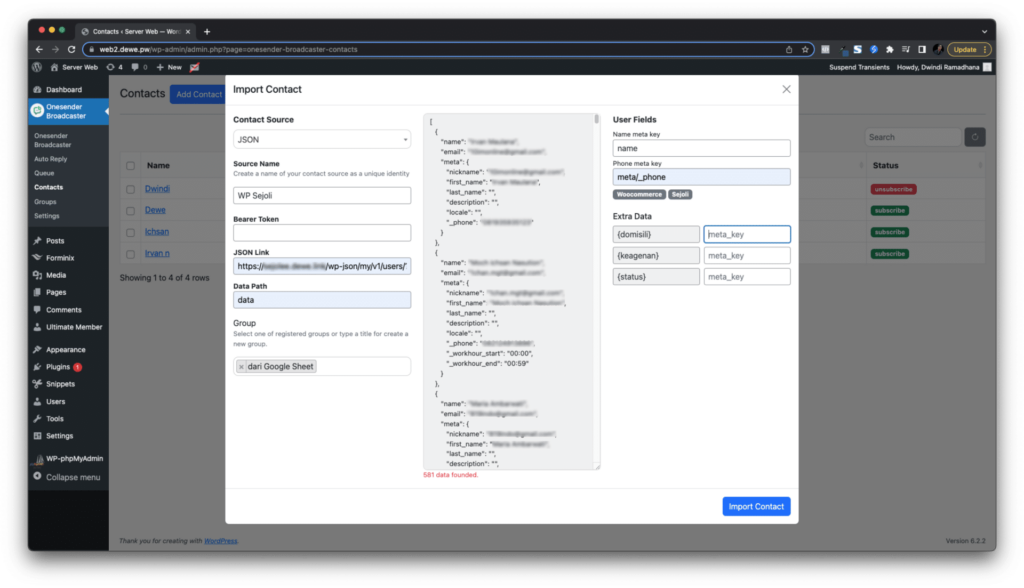Screen dimensions: 1024x588
Task: Open Plugins in the sidebar menu
Action: pyautogui.click(x=58, y=367)
